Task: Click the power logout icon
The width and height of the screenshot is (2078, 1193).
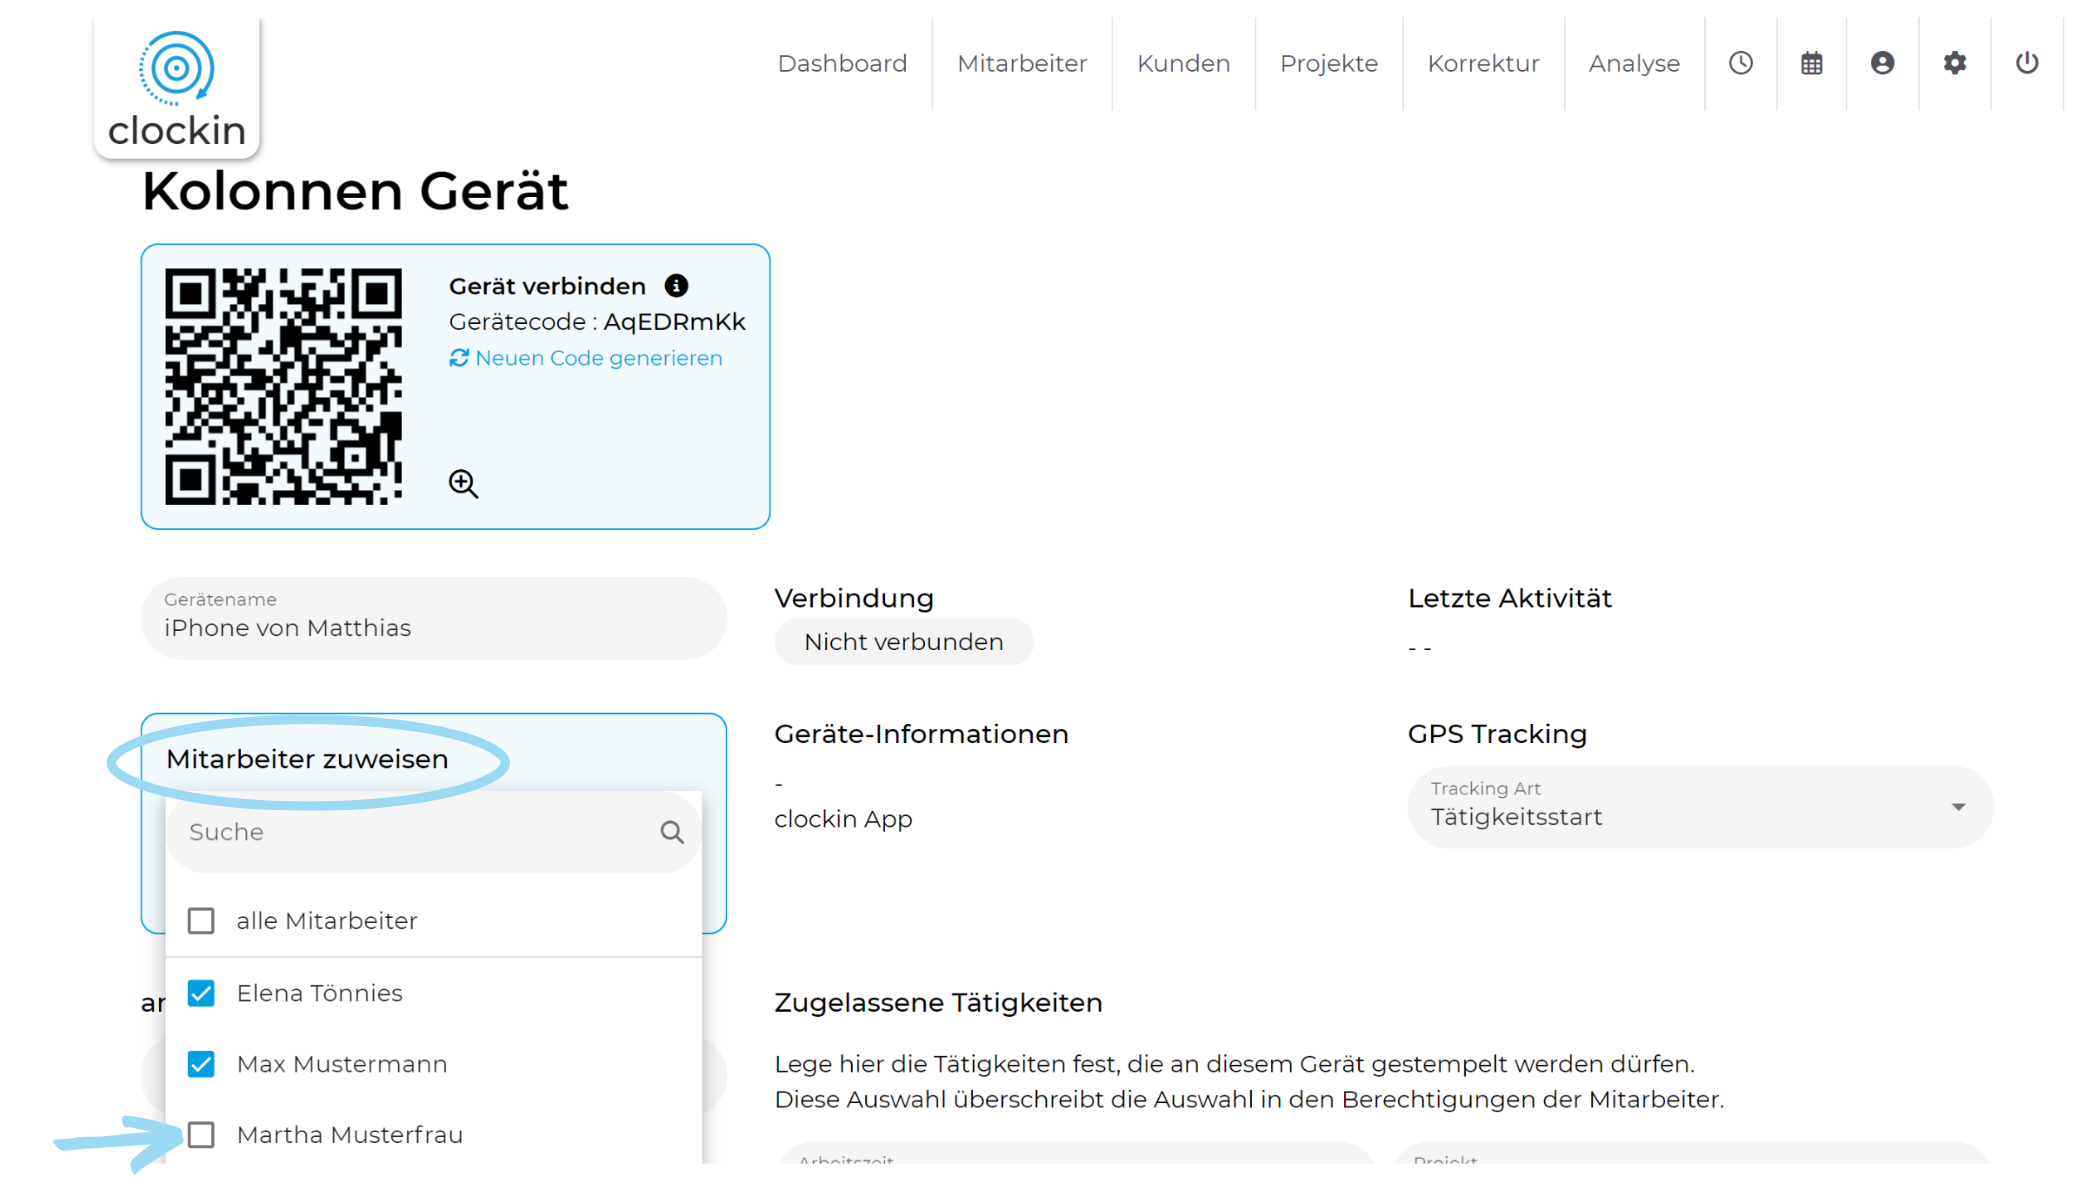Action: [2027, 63]
